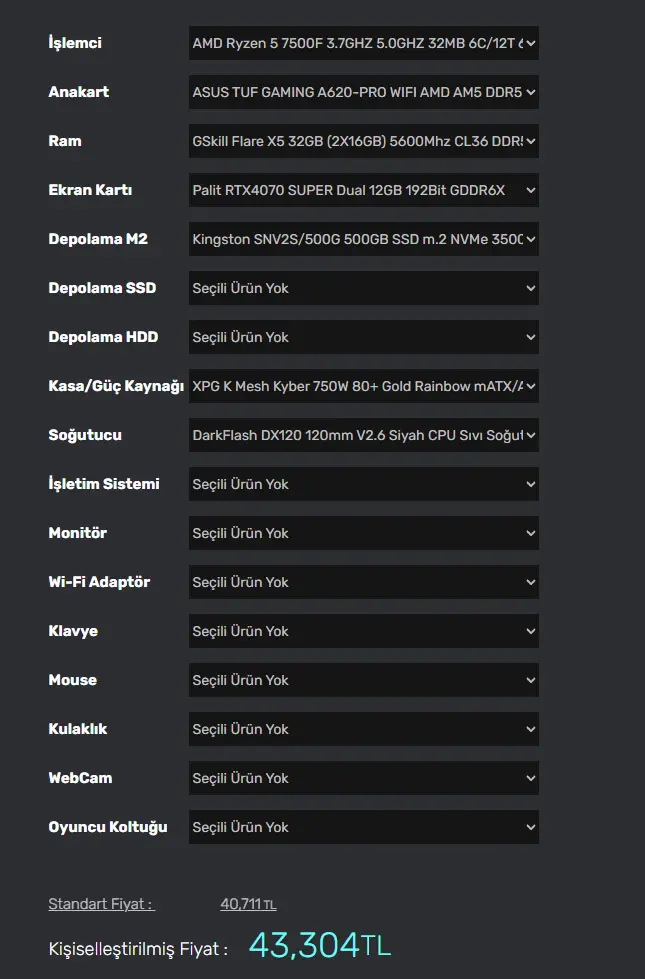Open the İşlemci dropdown with AMD Ryzen 5 7500F
Screen dimensions: 645x979
(x=363, y=43)
